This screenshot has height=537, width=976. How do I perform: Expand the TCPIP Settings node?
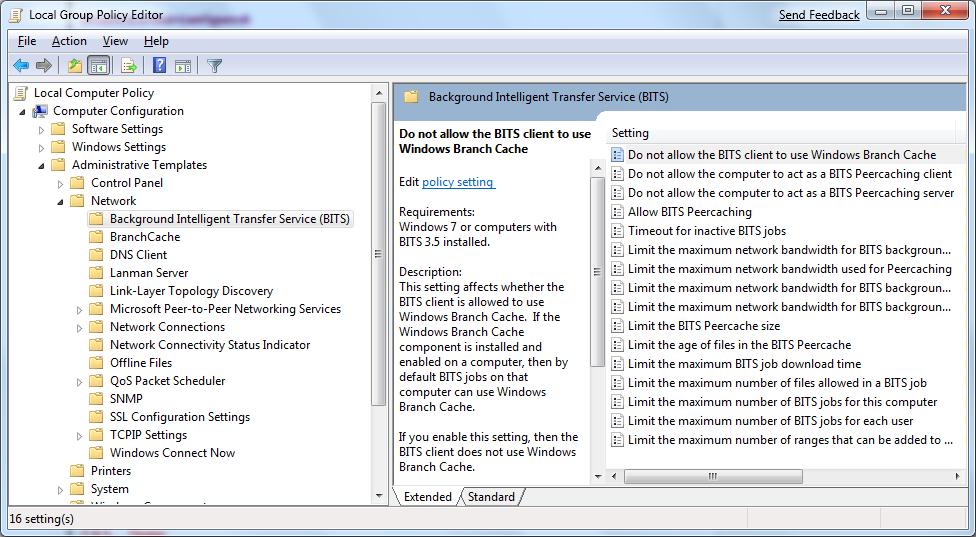pyautogui.click(x=79, y=436)
